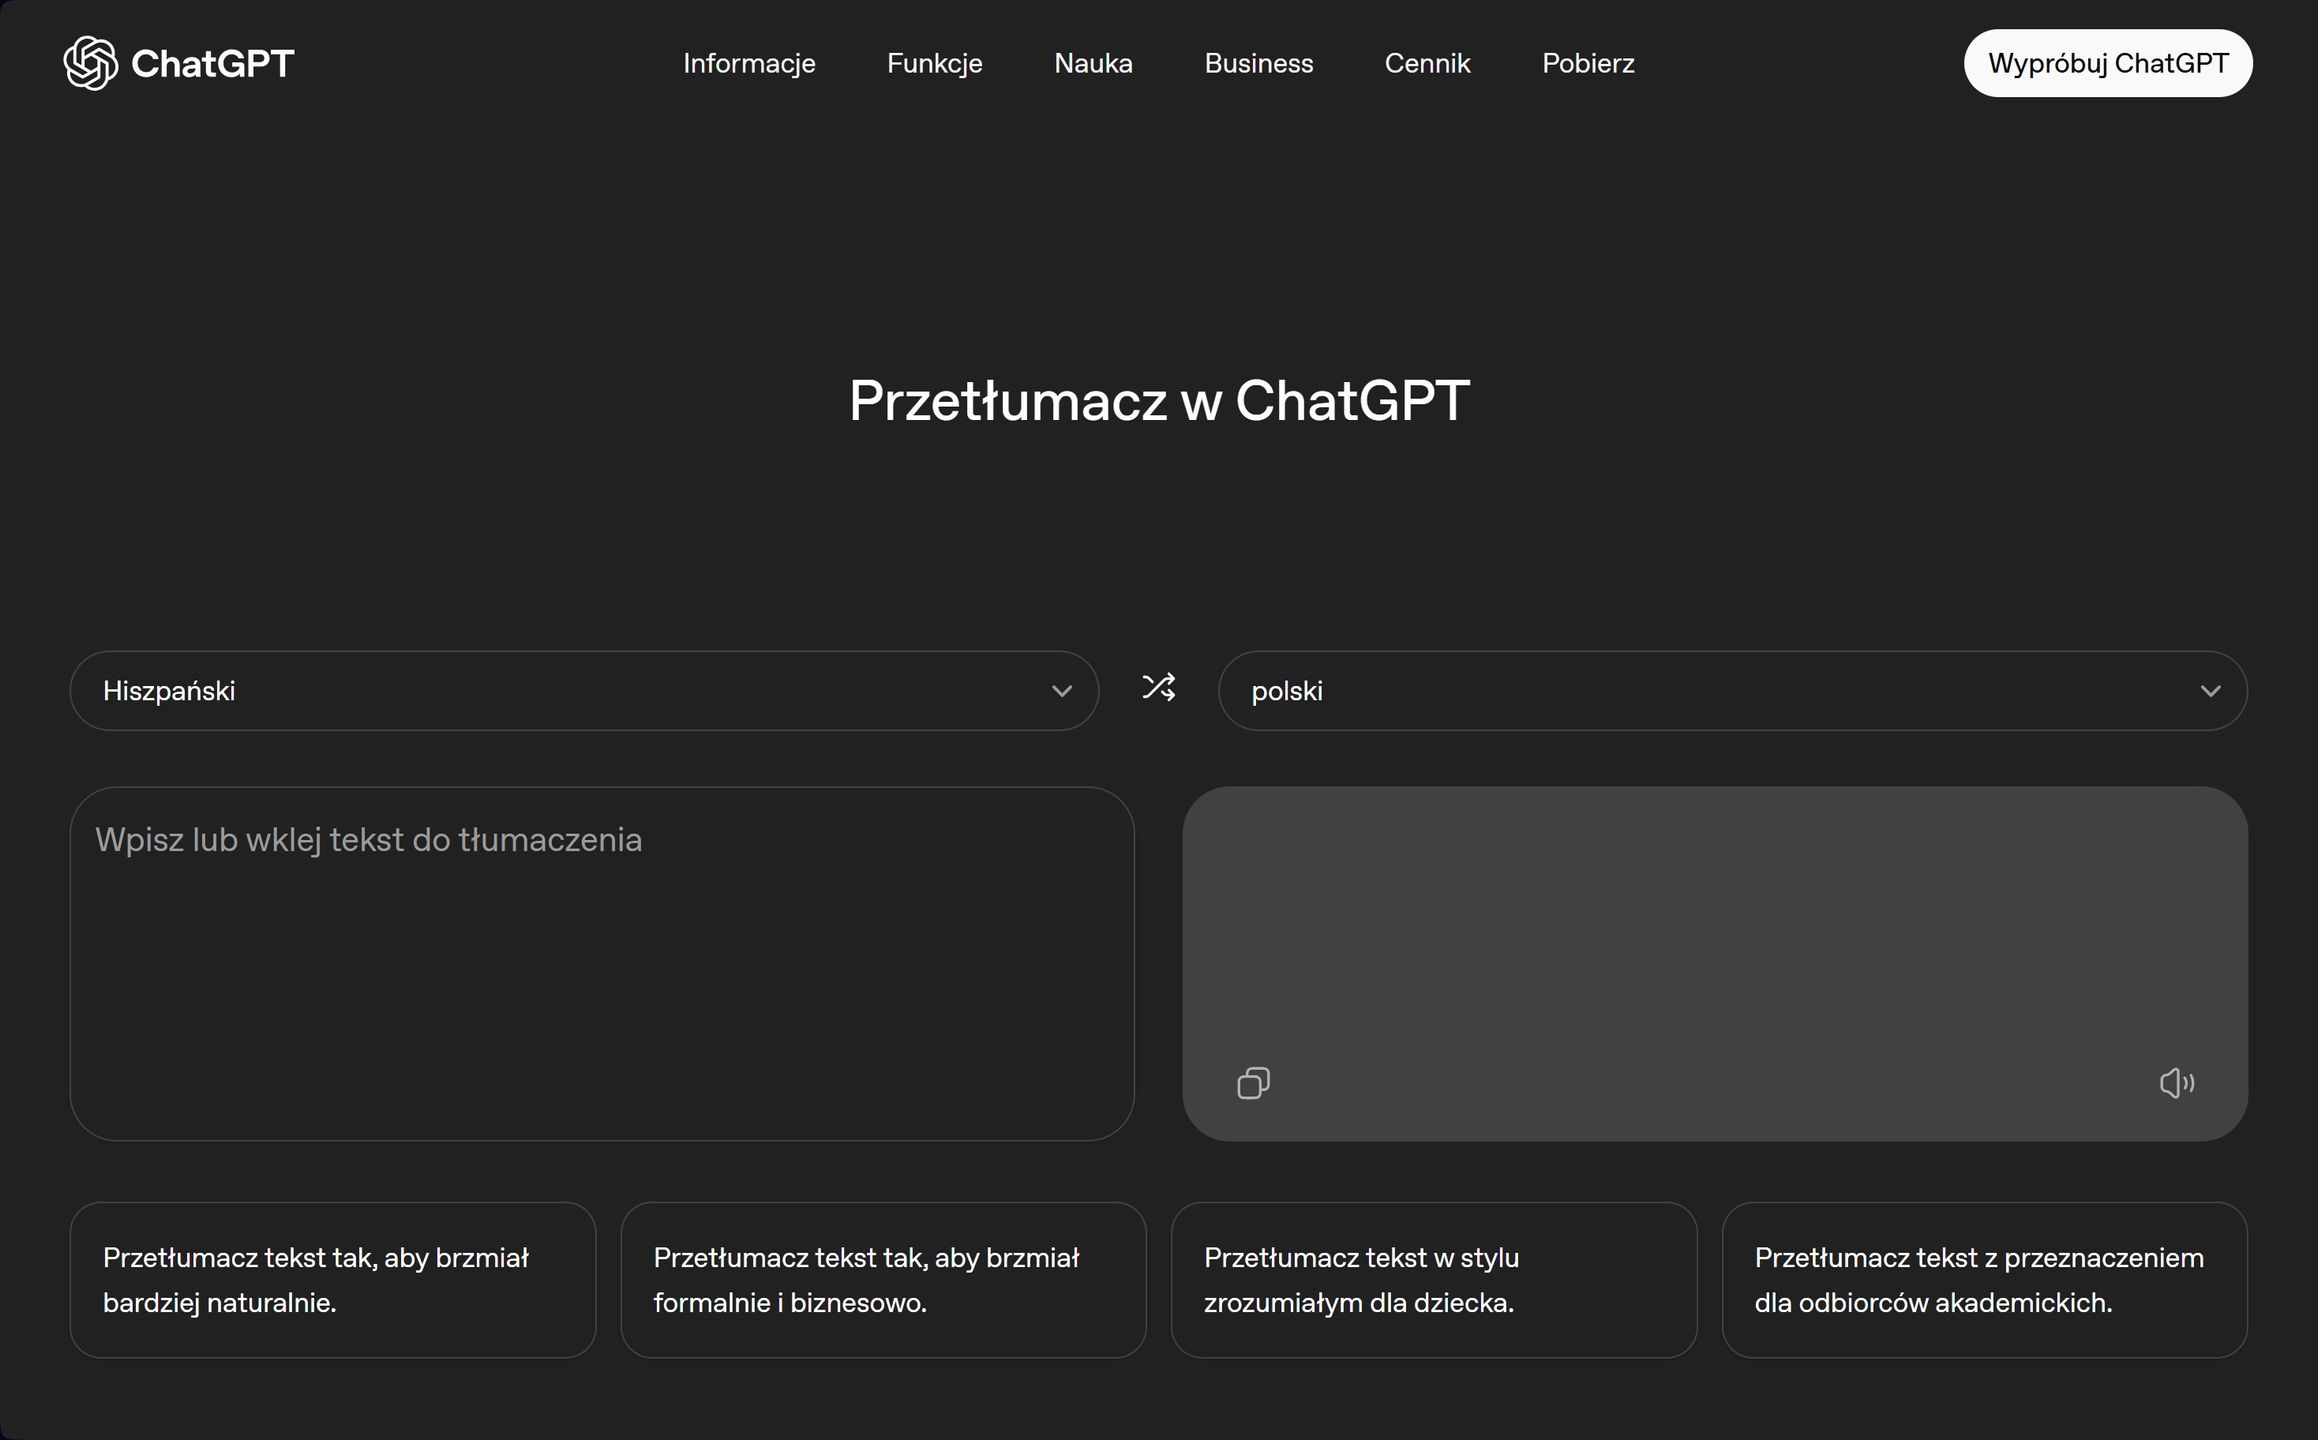This screenshot has width=2318, height=1440.
Task: Choose the 'zrozumiałym dla dziecka' suggestion
Action: (1434, 1280)
